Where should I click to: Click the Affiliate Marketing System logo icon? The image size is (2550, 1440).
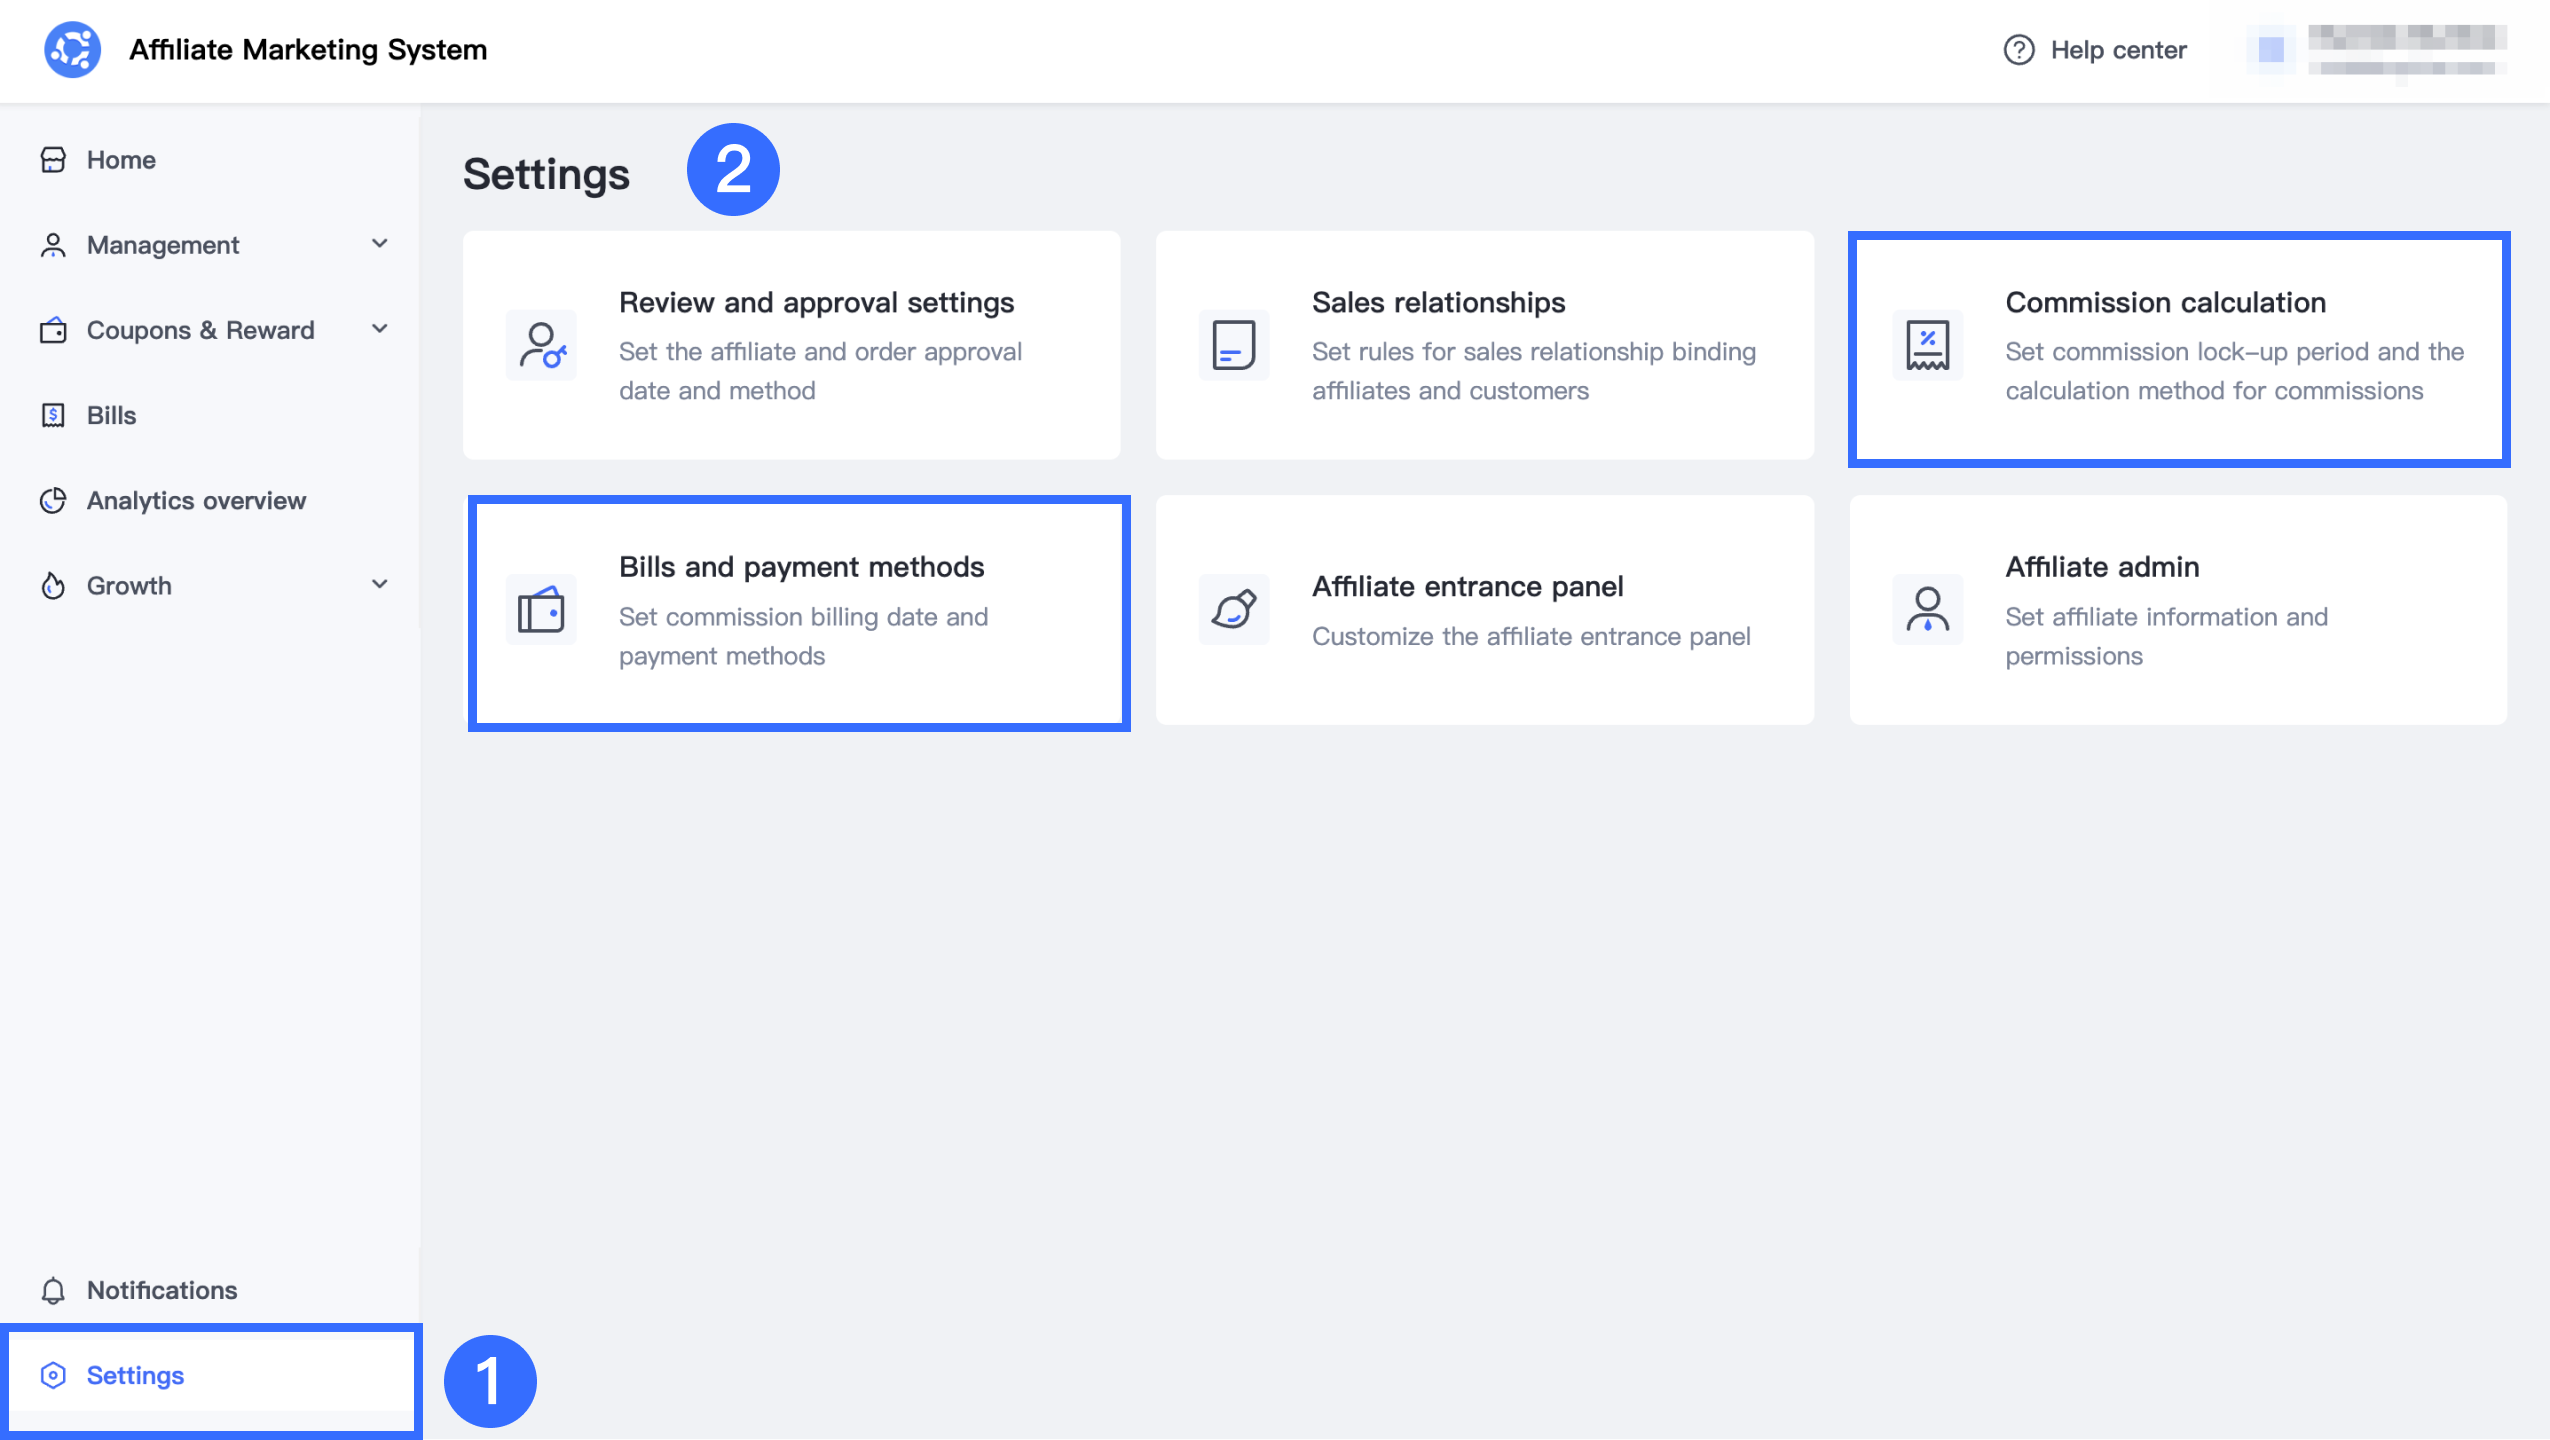[72, 49]
